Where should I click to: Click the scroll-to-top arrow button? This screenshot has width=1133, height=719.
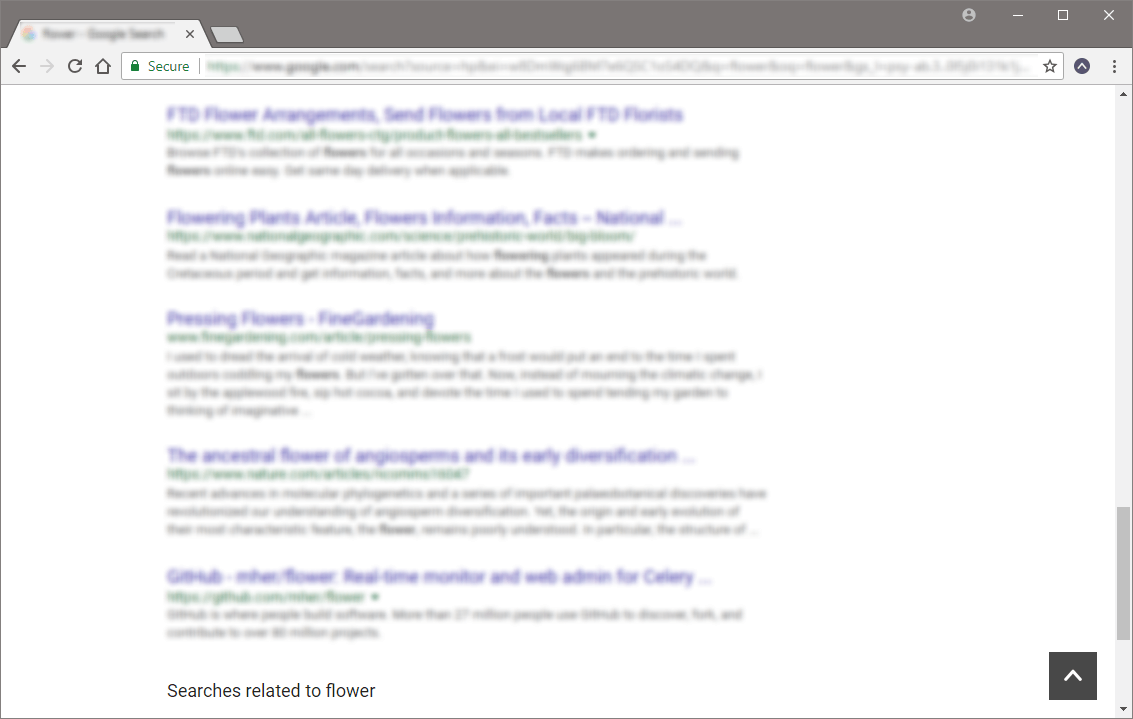point(1073,676)
